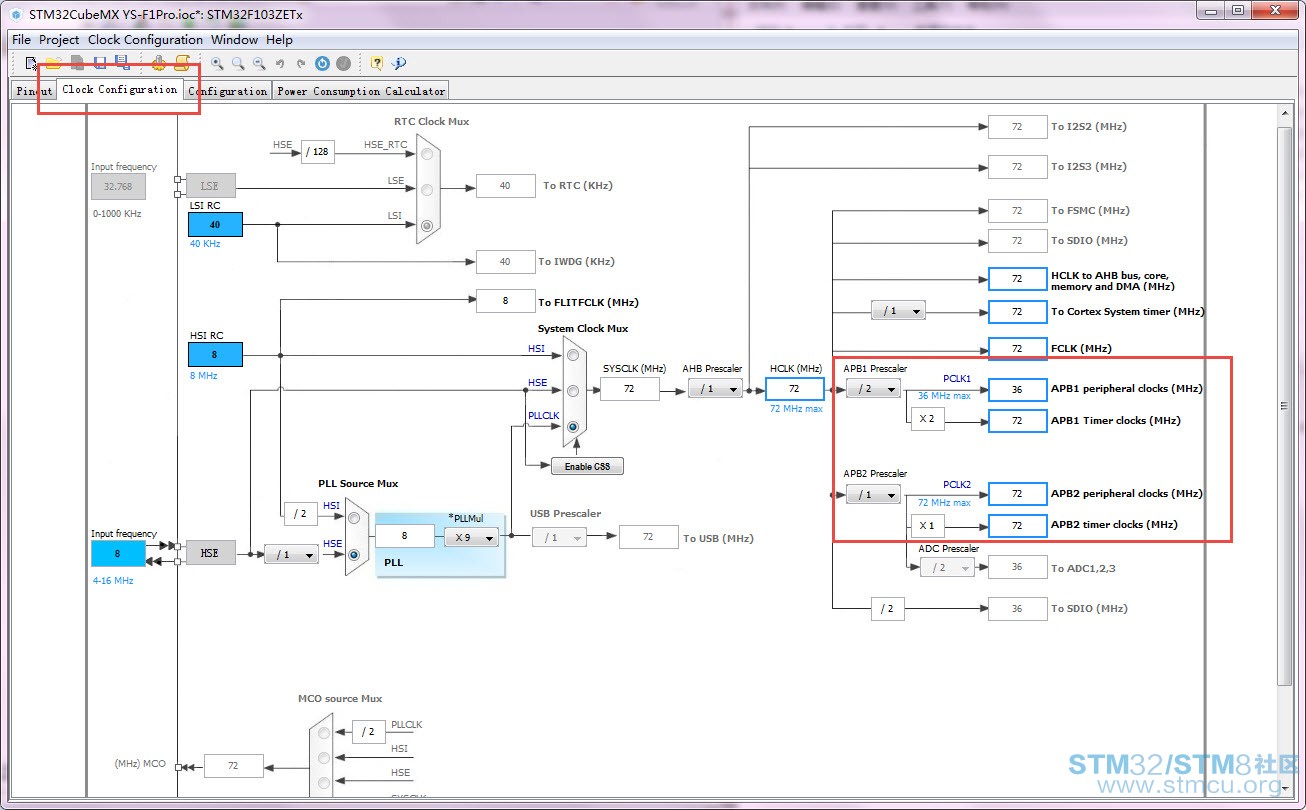
Task: Select PLLCLK in the MCO source Mux
Action: [323, 732]
